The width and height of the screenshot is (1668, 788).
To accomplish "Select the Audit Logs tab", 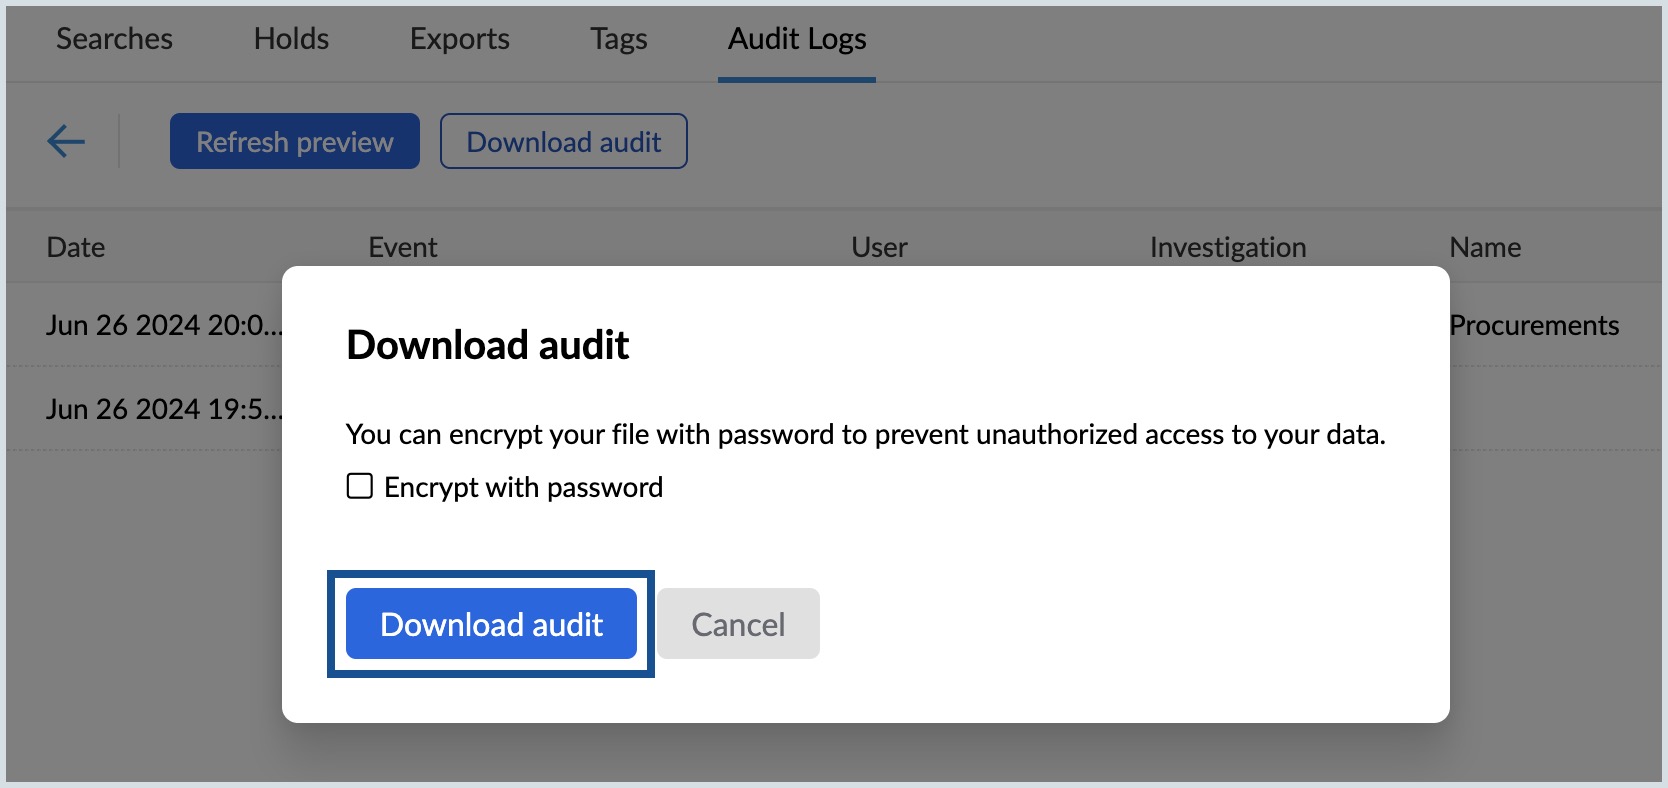I will [797, 38].
